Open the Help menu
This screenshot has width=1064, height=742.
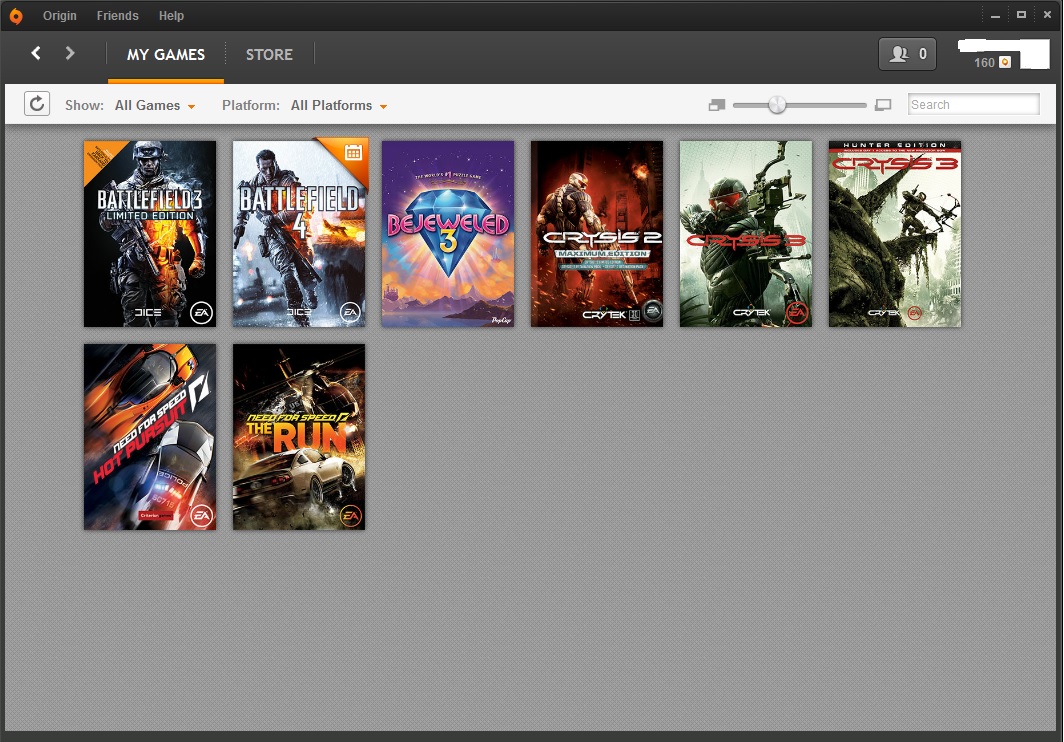click(171, 16)
